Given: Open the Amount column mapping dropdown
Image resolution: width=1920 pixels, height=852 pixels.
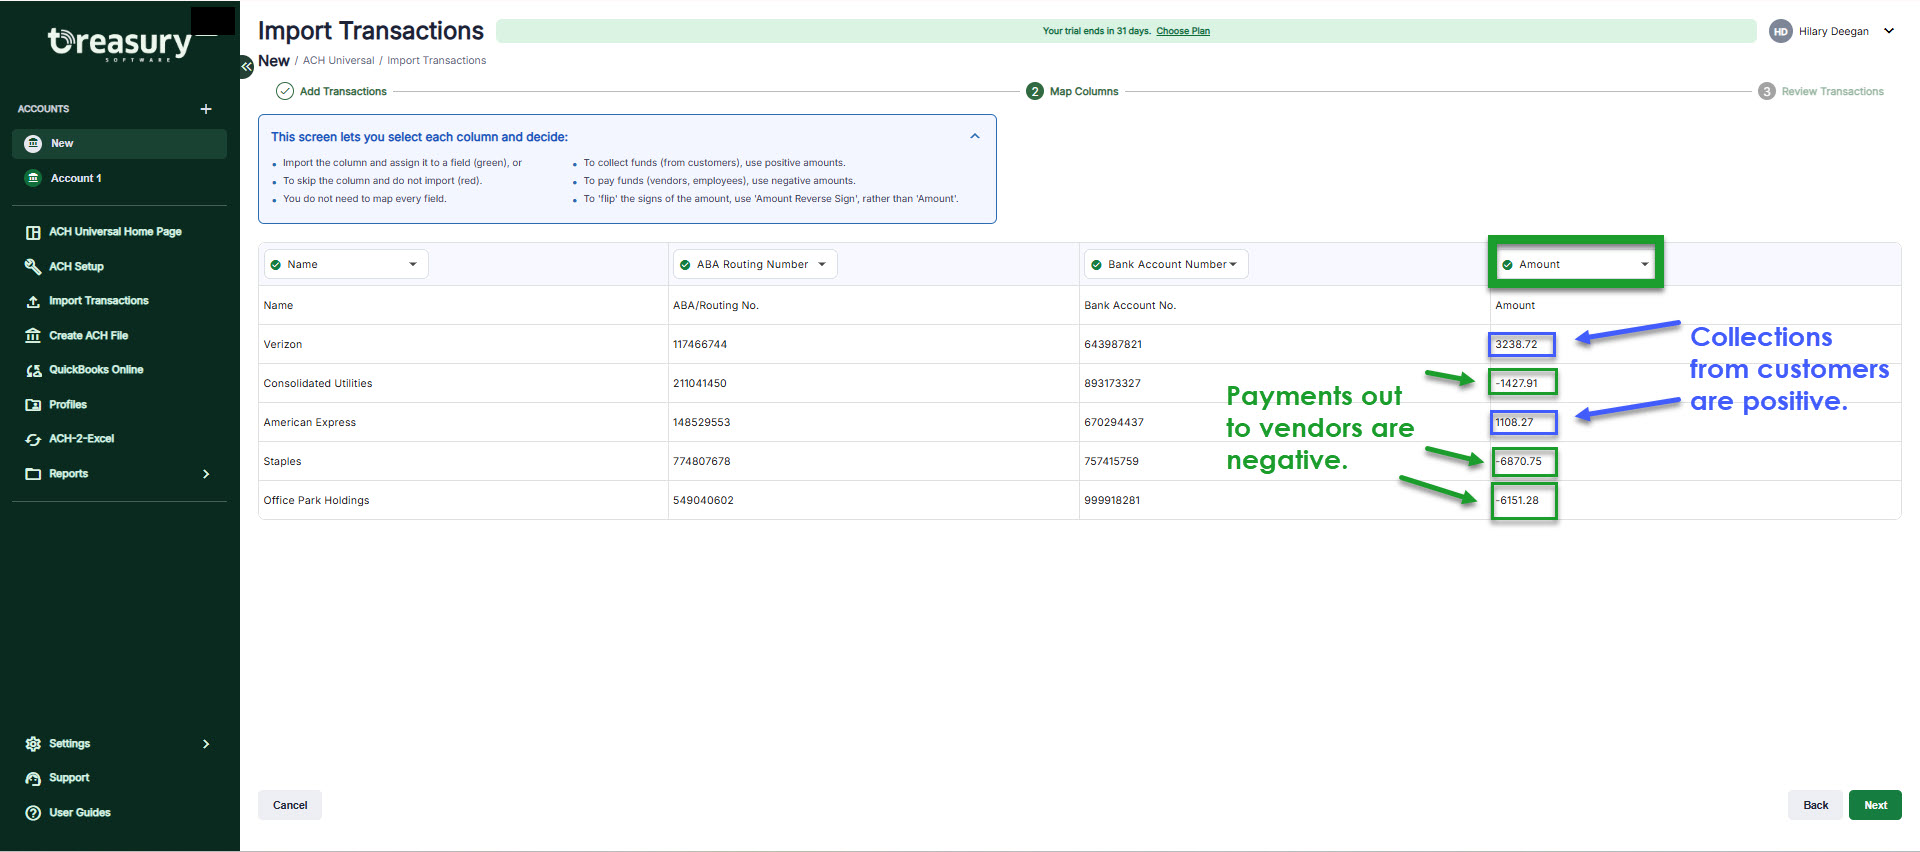Looking at the screenshot, I should tap(1576, 264).
